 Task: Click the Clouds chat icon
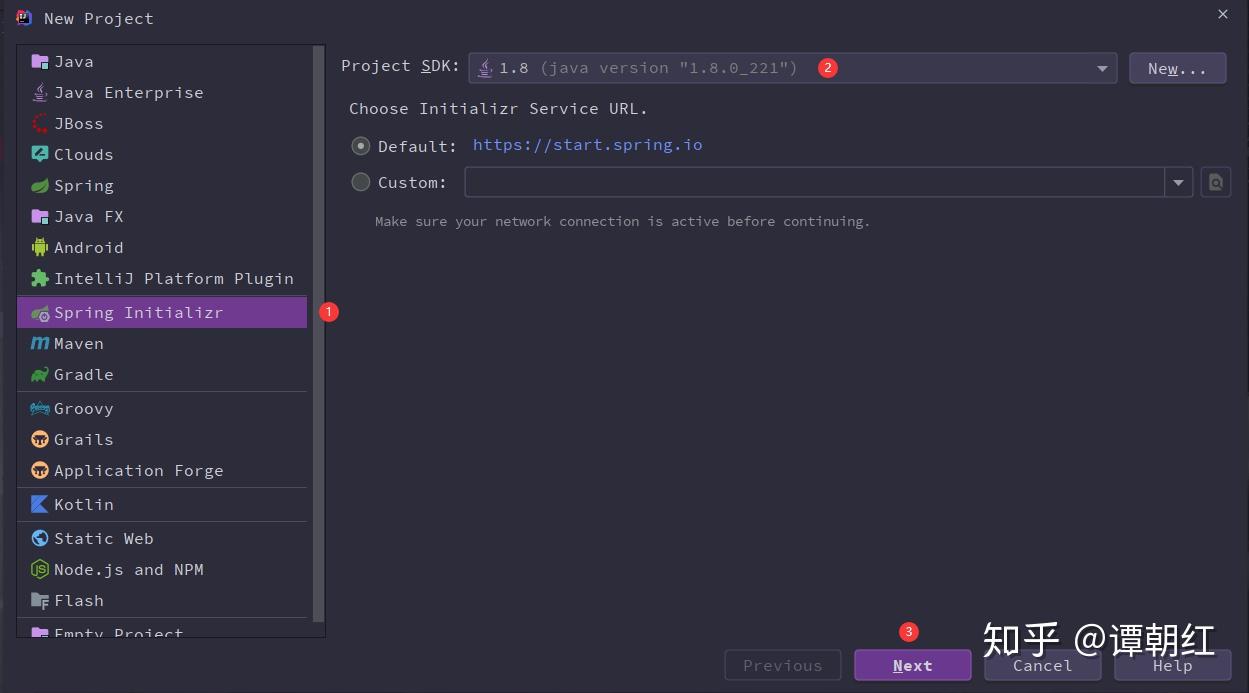(40, 154)
